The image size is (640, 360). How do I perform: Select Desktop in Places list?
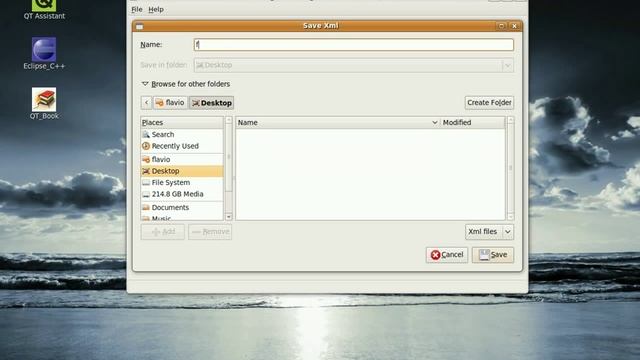click(182, 171)
